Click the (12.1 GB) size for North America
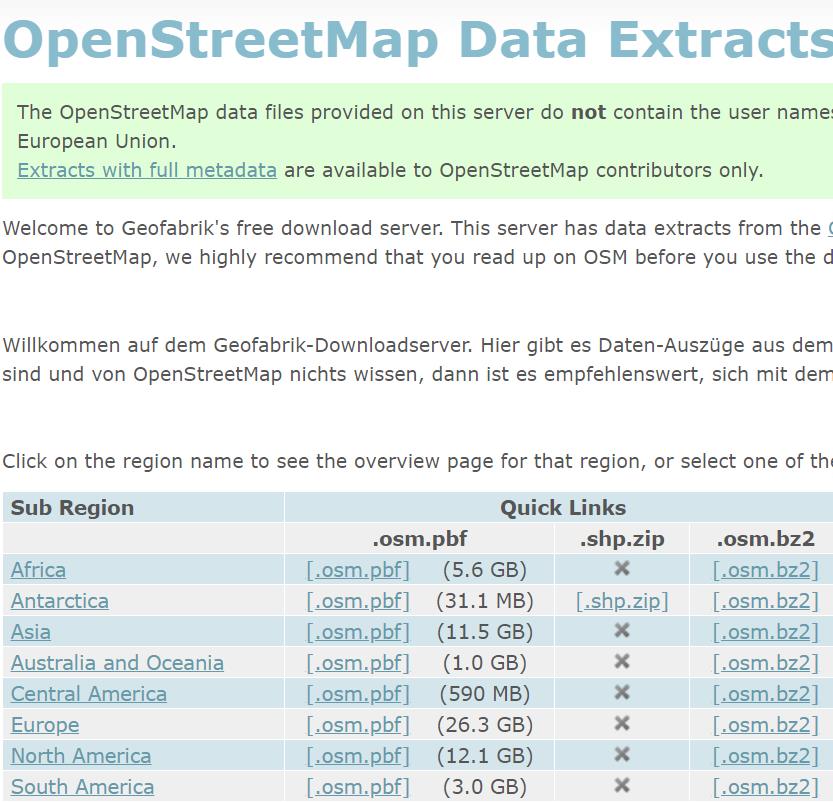The width and height of the screenshot is (833, 802). [x=484, y=756]
